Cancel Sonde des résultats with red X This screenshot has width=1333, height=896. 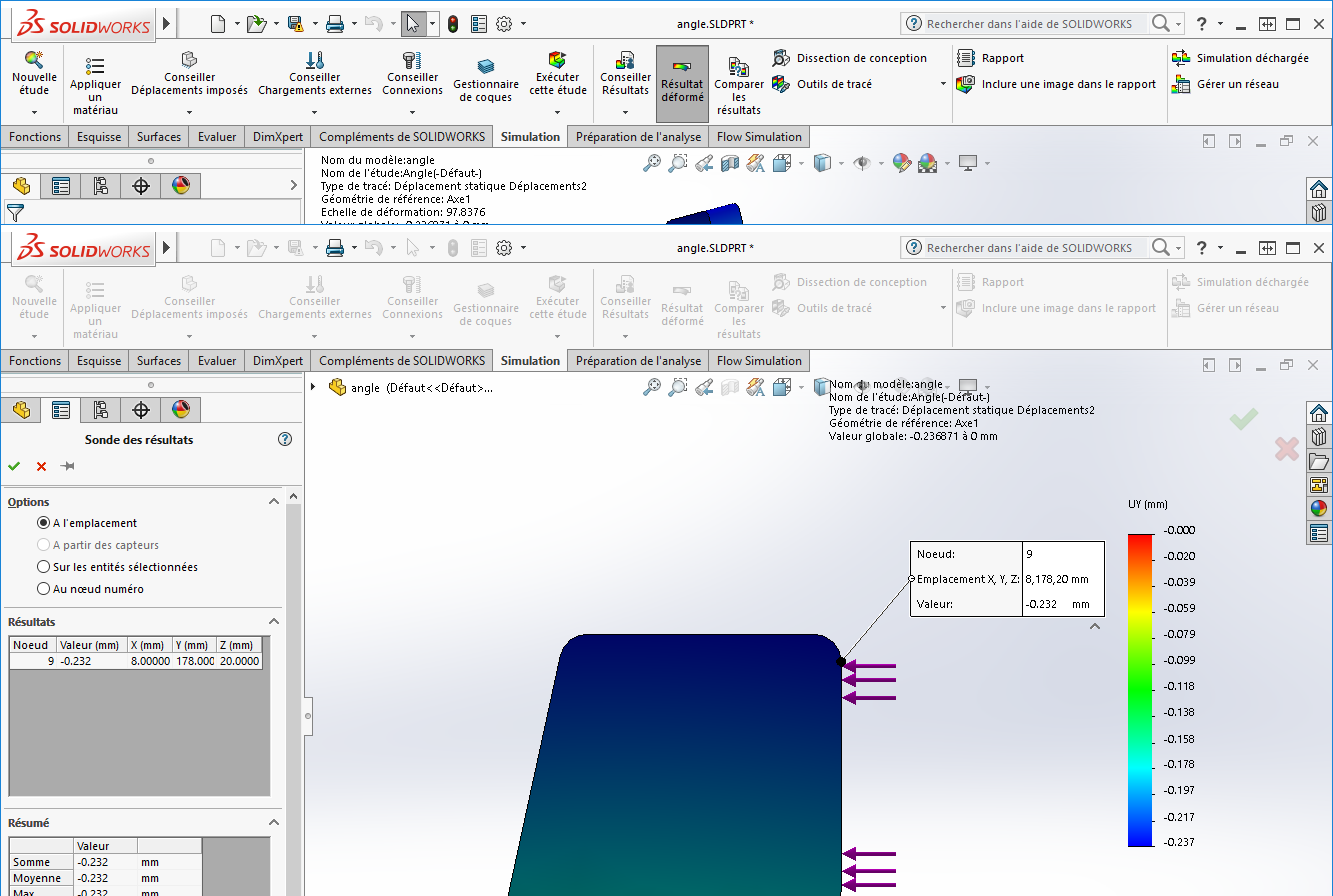(41, 466)
